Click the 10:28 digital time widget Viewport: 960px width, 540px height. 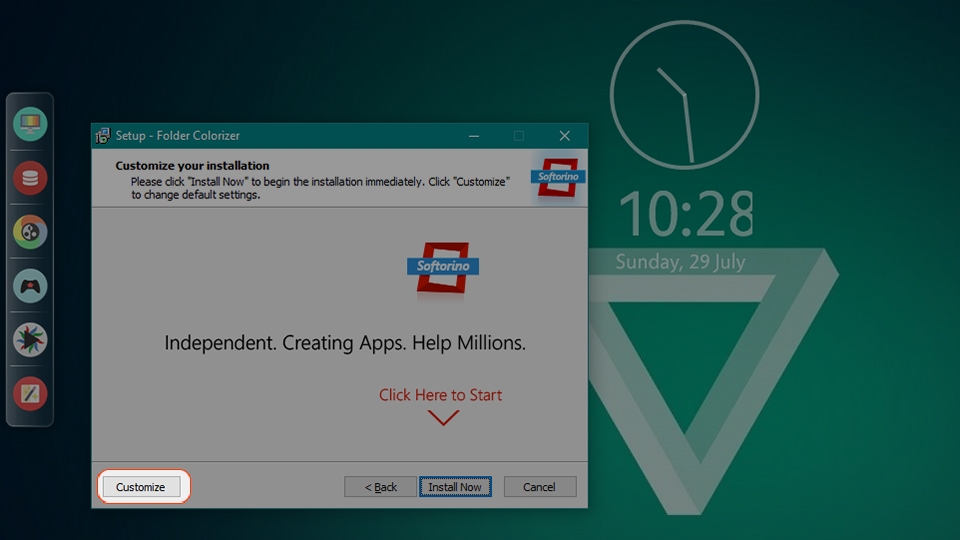686,213
